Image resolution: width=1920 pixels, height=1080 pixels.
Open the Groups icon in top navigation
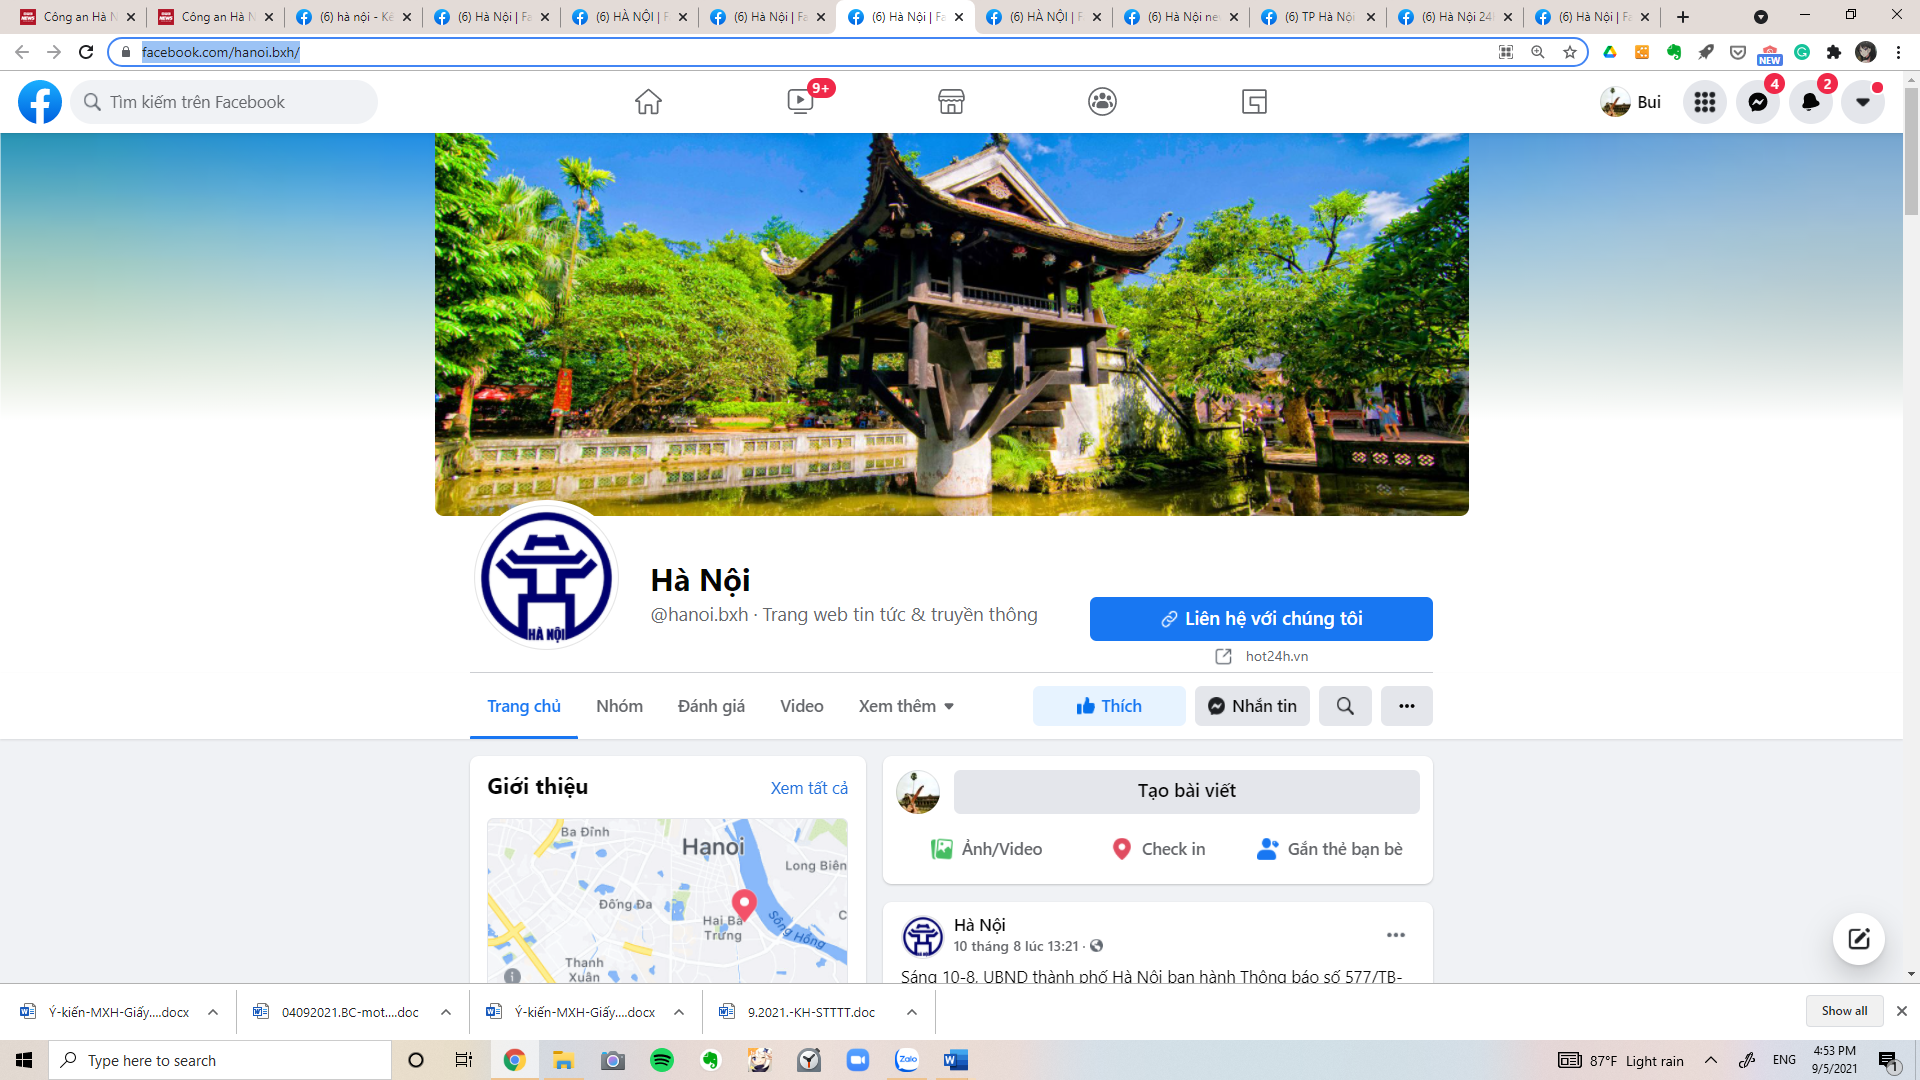coord(1102,102)
